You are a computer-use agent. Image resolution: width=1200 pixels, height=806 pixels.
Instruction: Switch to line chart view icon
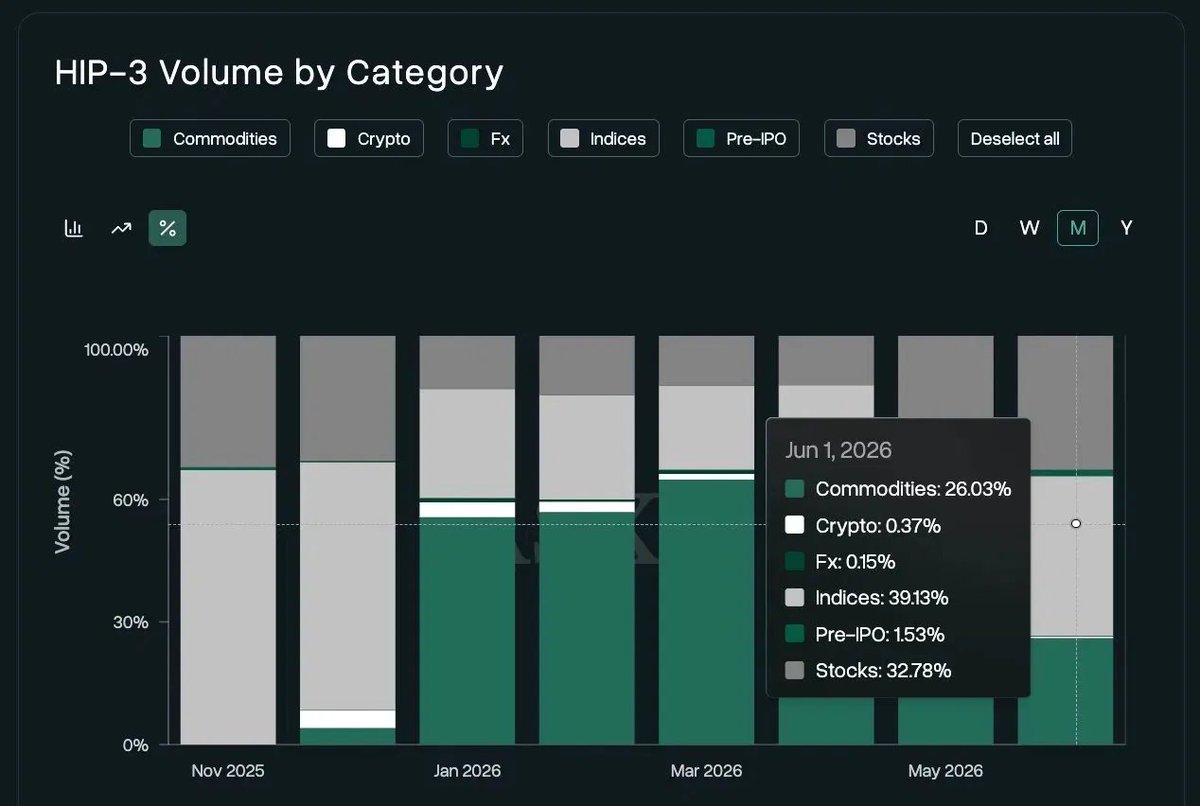[x=121, y=228]
